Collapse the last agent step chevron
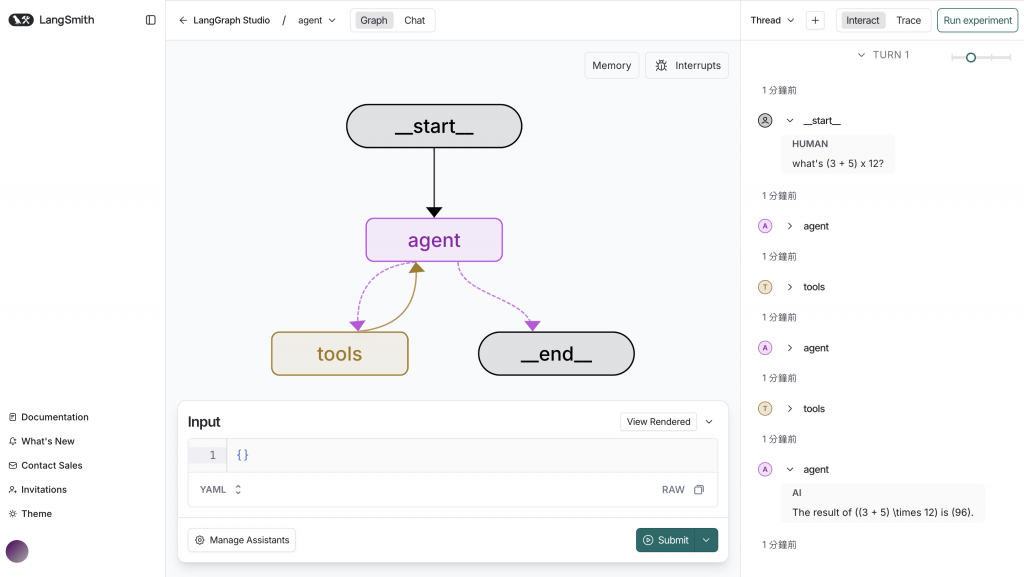This screenshot has width=1024, height=577. click(790, 469)
